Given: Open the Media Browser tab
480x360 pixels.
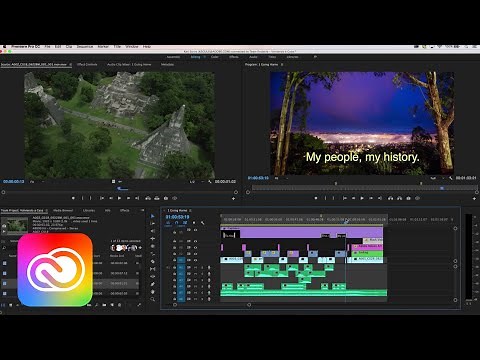Looking at the screenshot, I should 63,210.
